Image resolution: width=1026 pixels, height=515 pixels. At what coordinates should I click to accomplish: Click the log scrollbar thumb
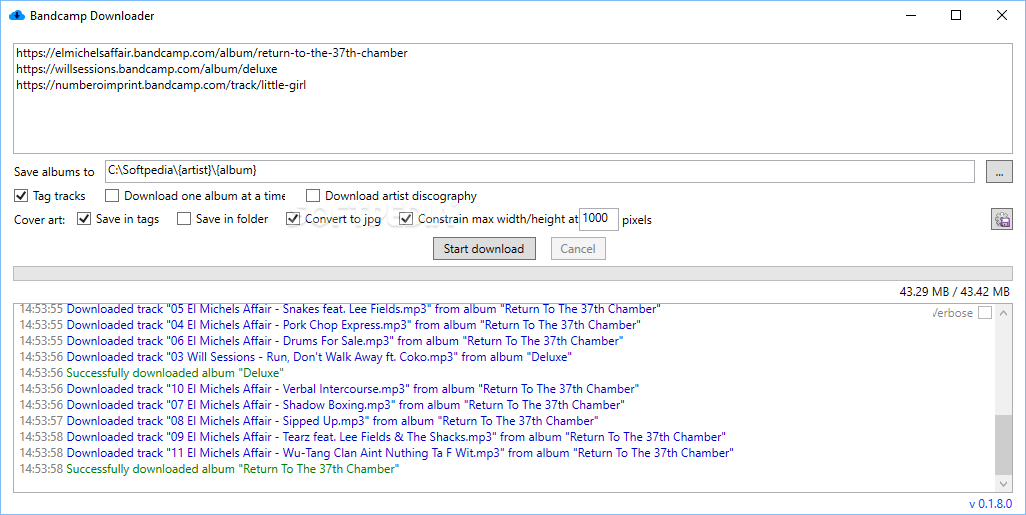pyautogui.click(x=1003, y=445)
